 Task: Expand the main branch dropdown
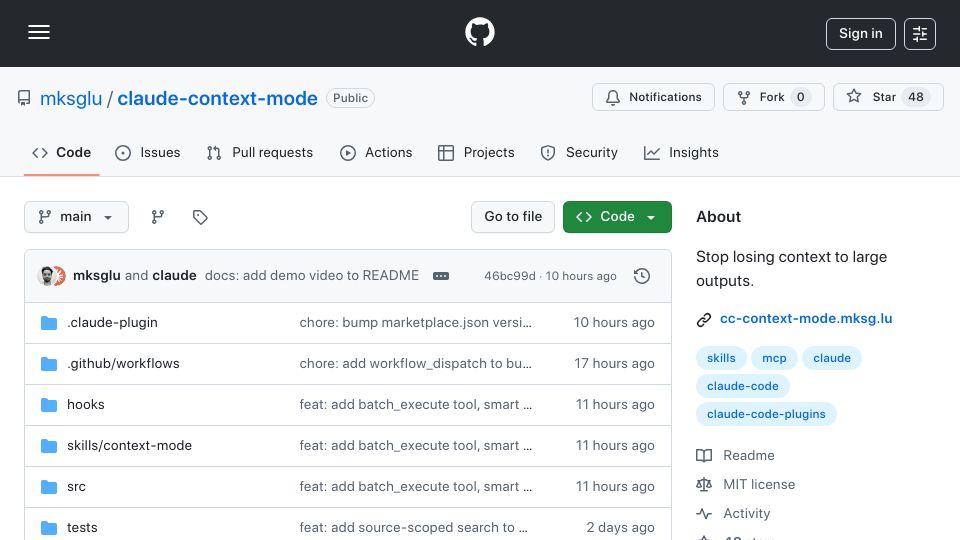77,217
